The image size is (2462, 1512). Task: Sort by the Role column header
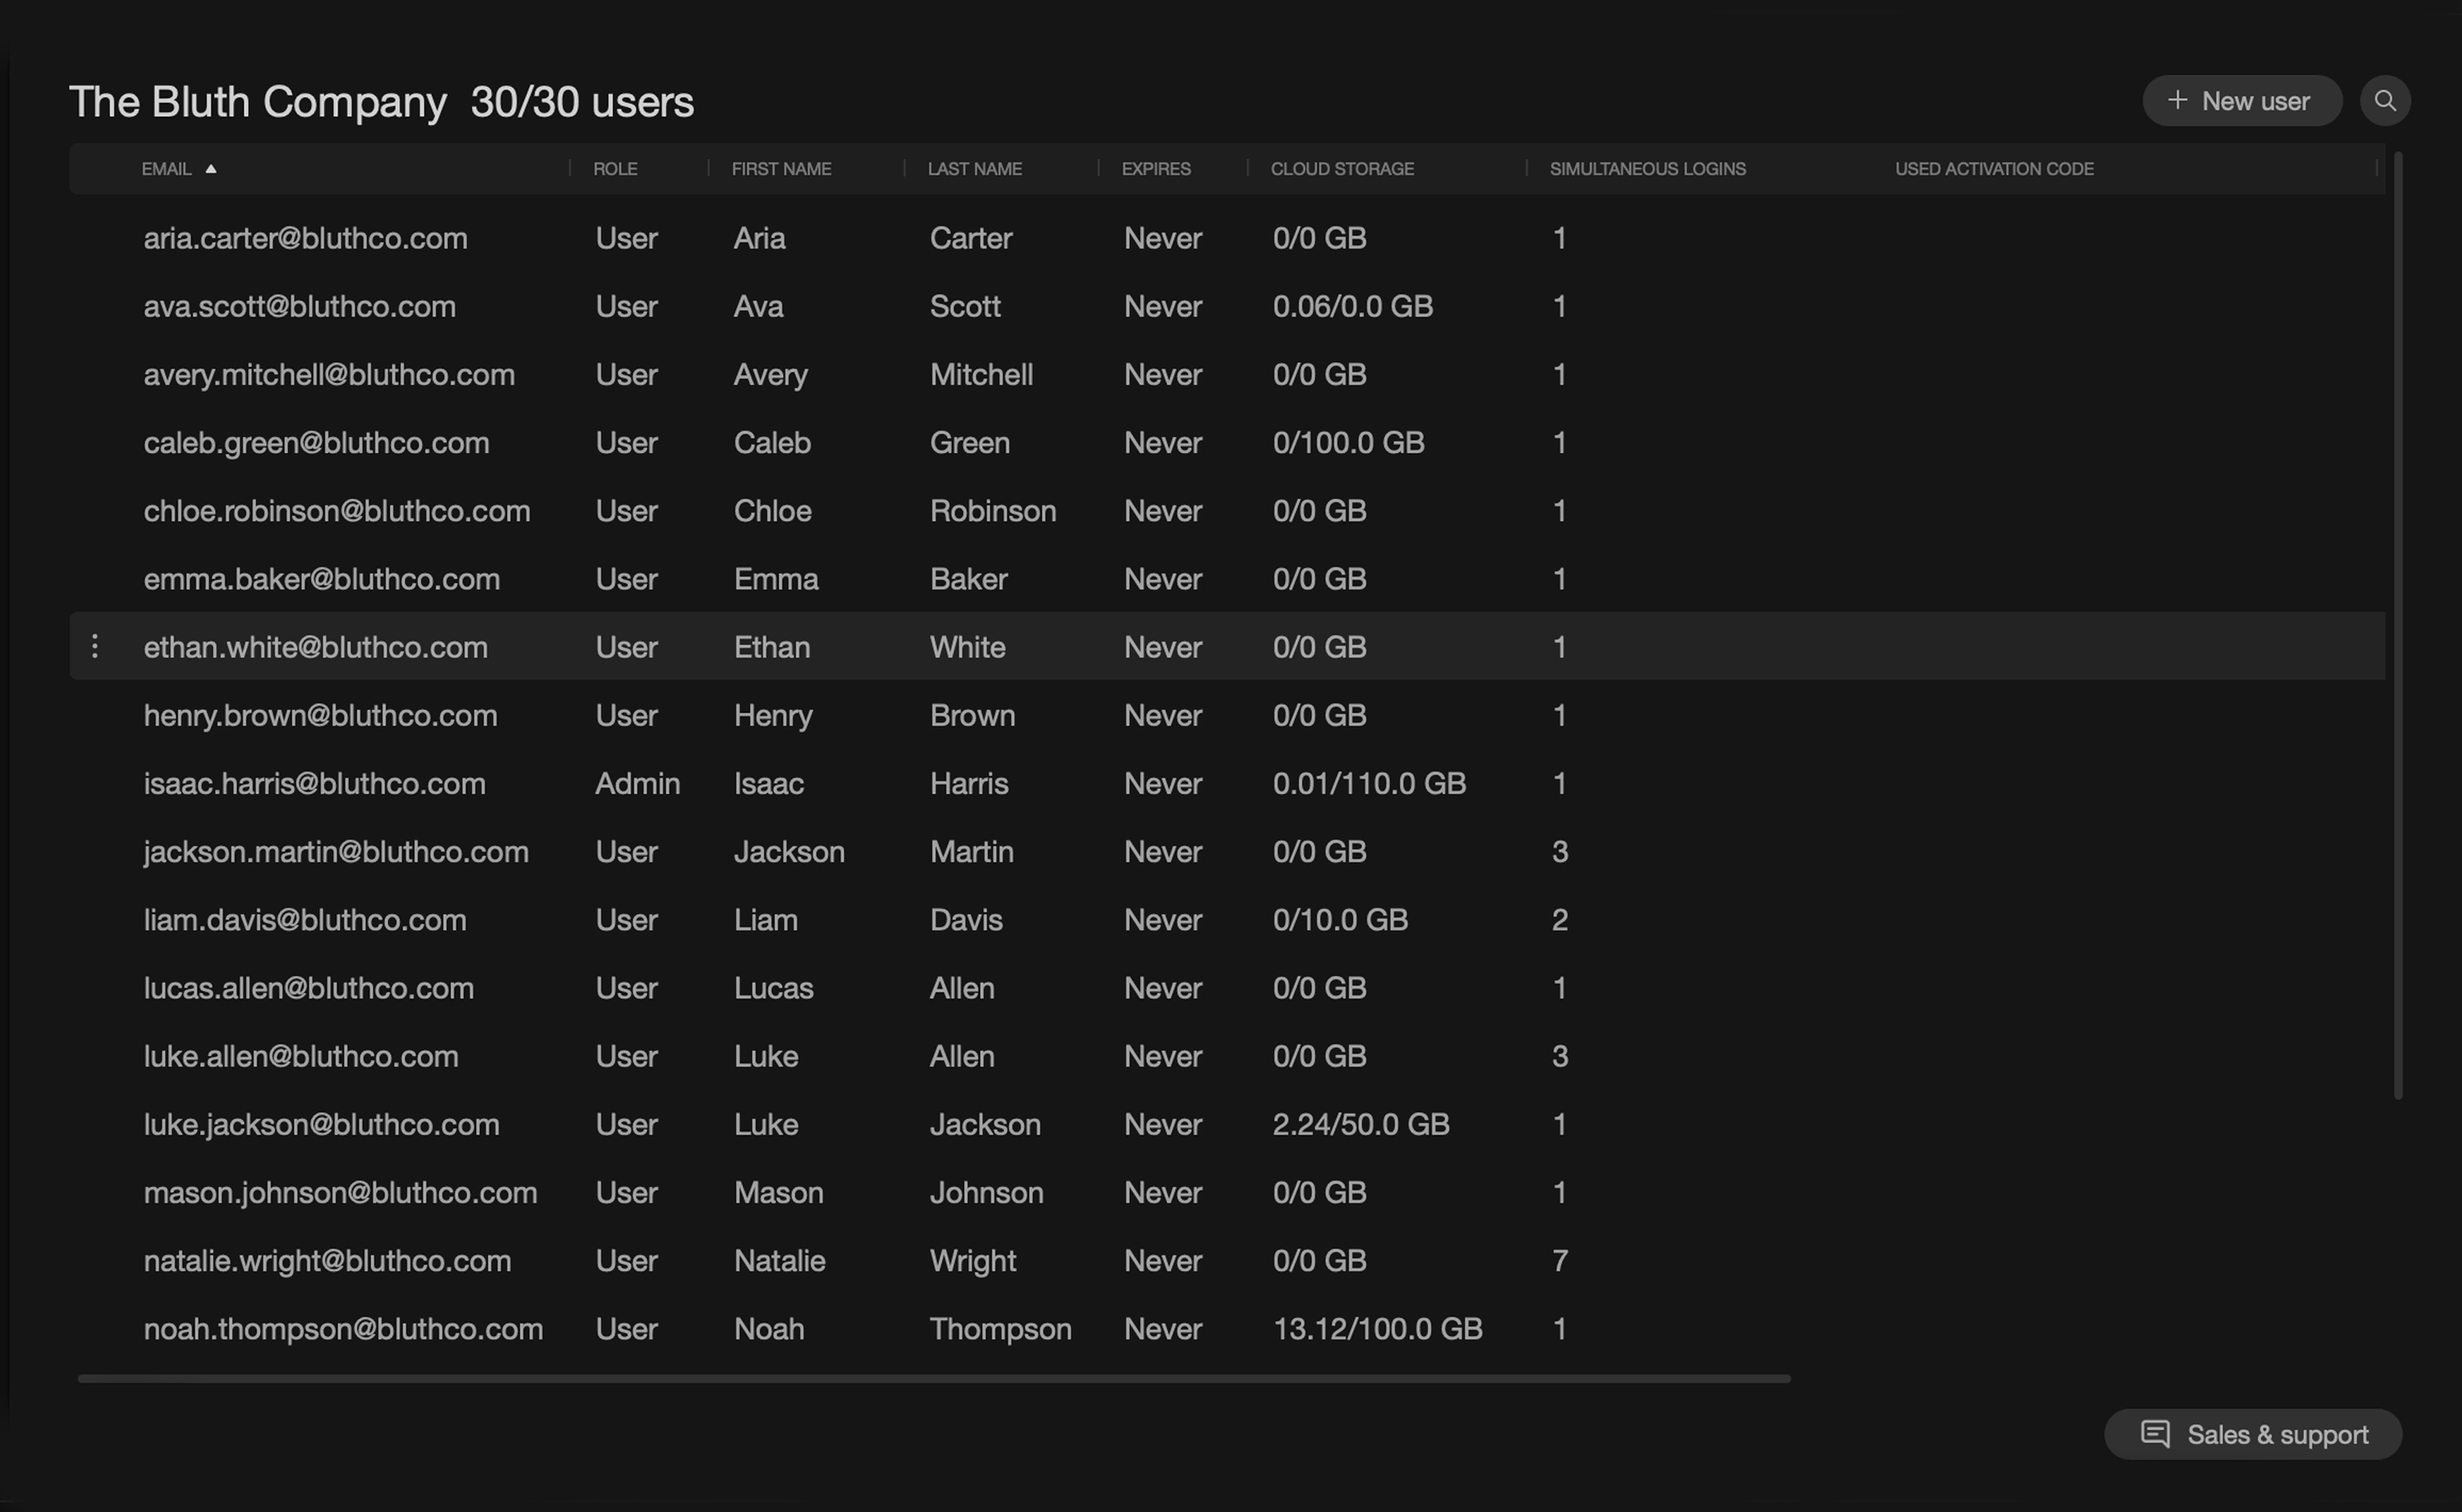pos(615,169)
